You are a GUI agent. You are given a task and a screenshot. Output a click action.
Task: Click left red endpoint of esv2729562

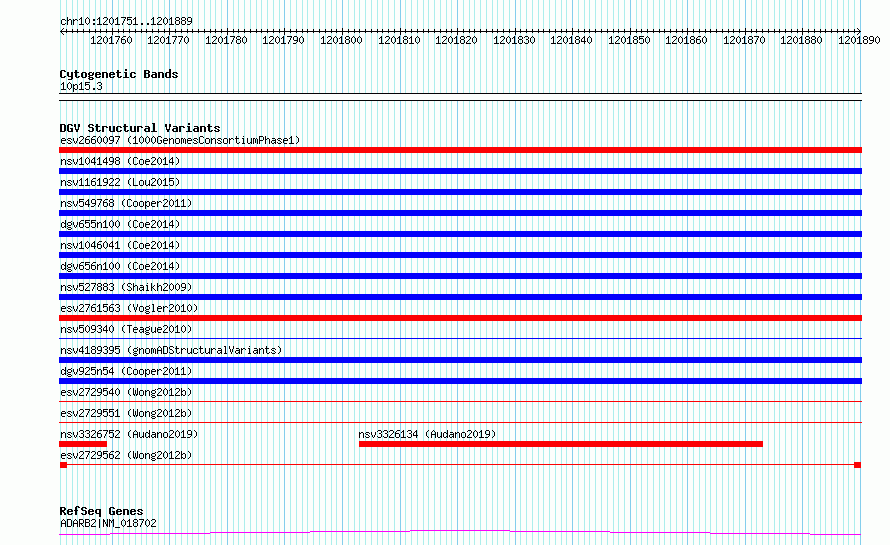coord(64,465)
